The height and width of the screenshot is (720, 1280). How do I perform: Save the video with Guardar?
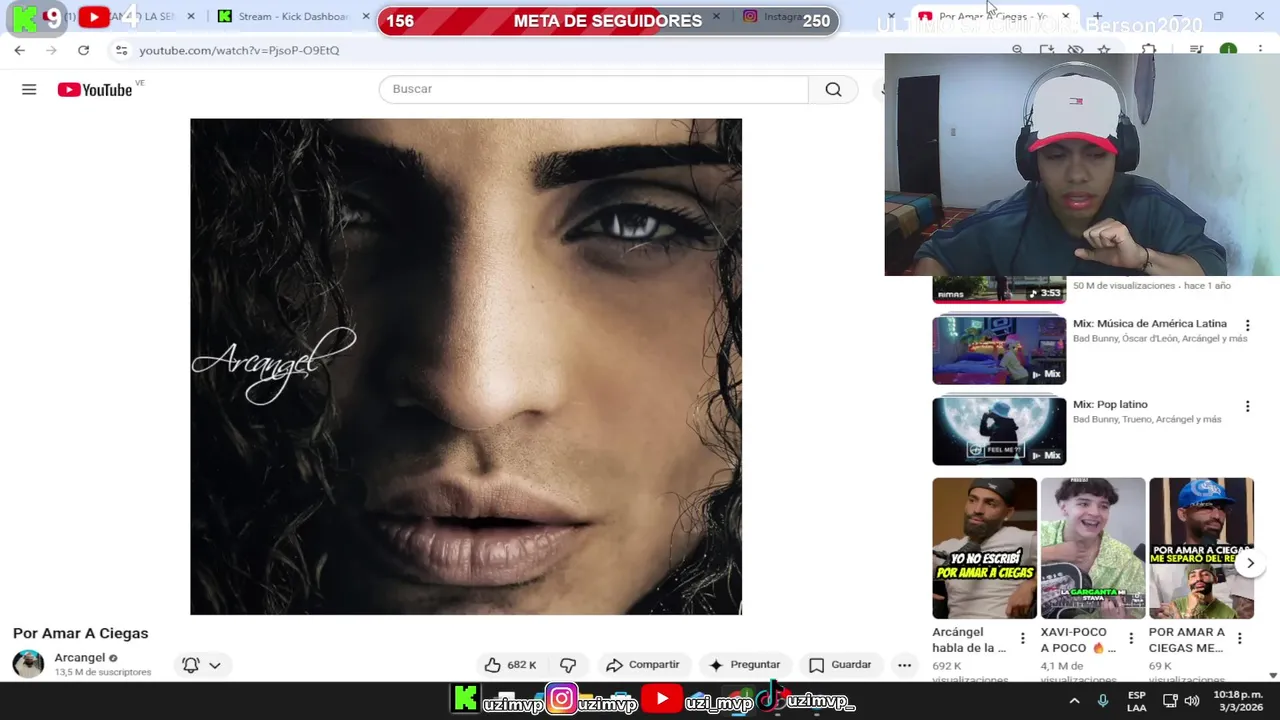pyautogui.click(x=840, y=665)
